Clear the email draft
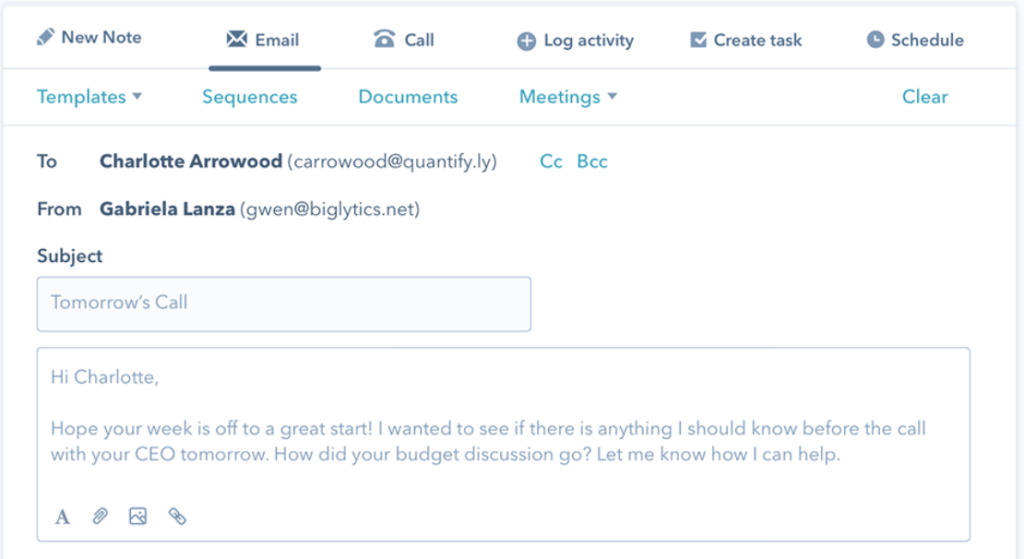1024x559 pixels. pos(925,97)
